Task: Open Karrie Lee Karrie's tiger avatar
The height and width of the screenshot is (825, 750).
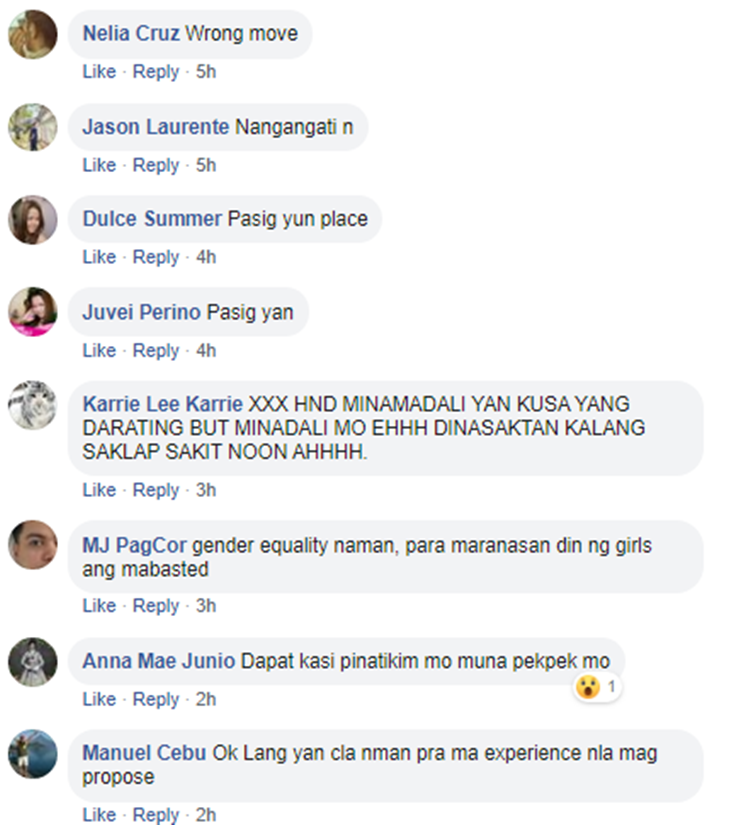Action: click(33, 405)
